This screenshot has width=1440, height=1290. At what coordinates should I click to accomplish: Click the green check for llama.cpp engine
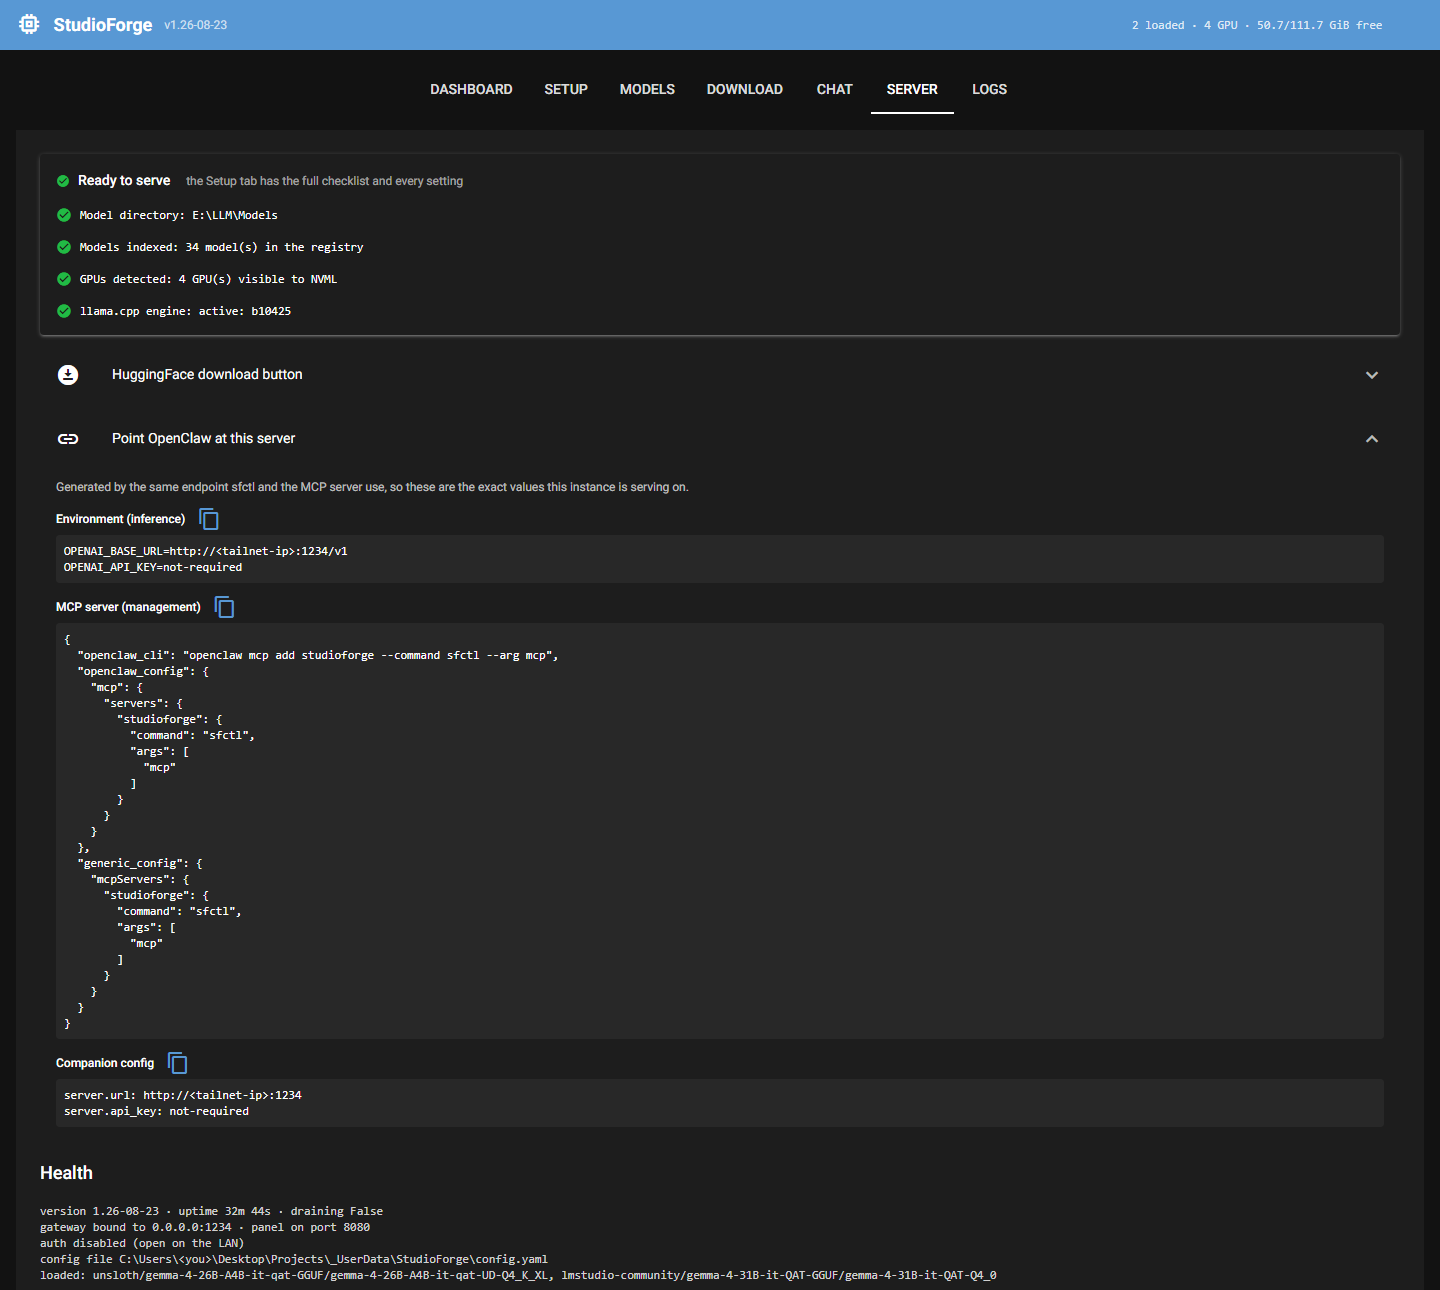(x=64, y=311)
